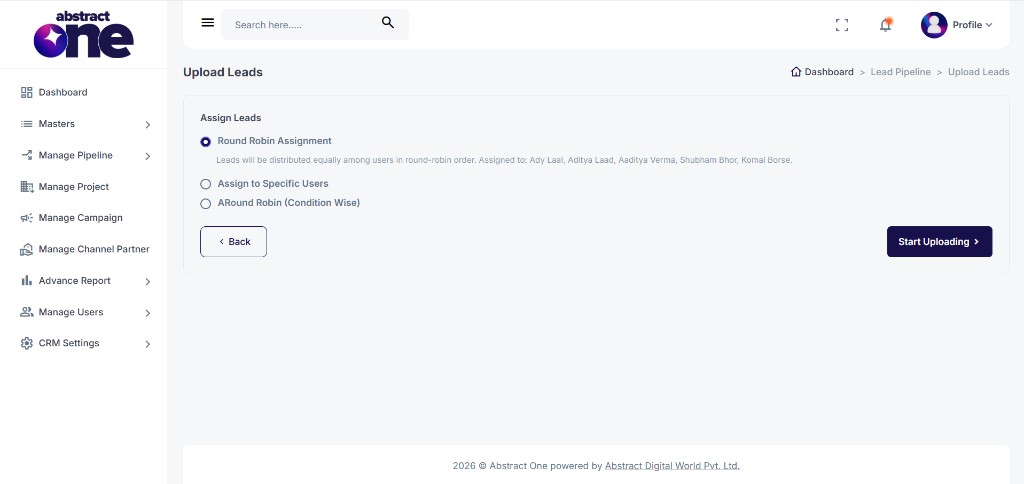Go to Dashboard via the breadcrumb link
Image resolution: width=1024 pixels, height=484 pixels.
(829, 72)
